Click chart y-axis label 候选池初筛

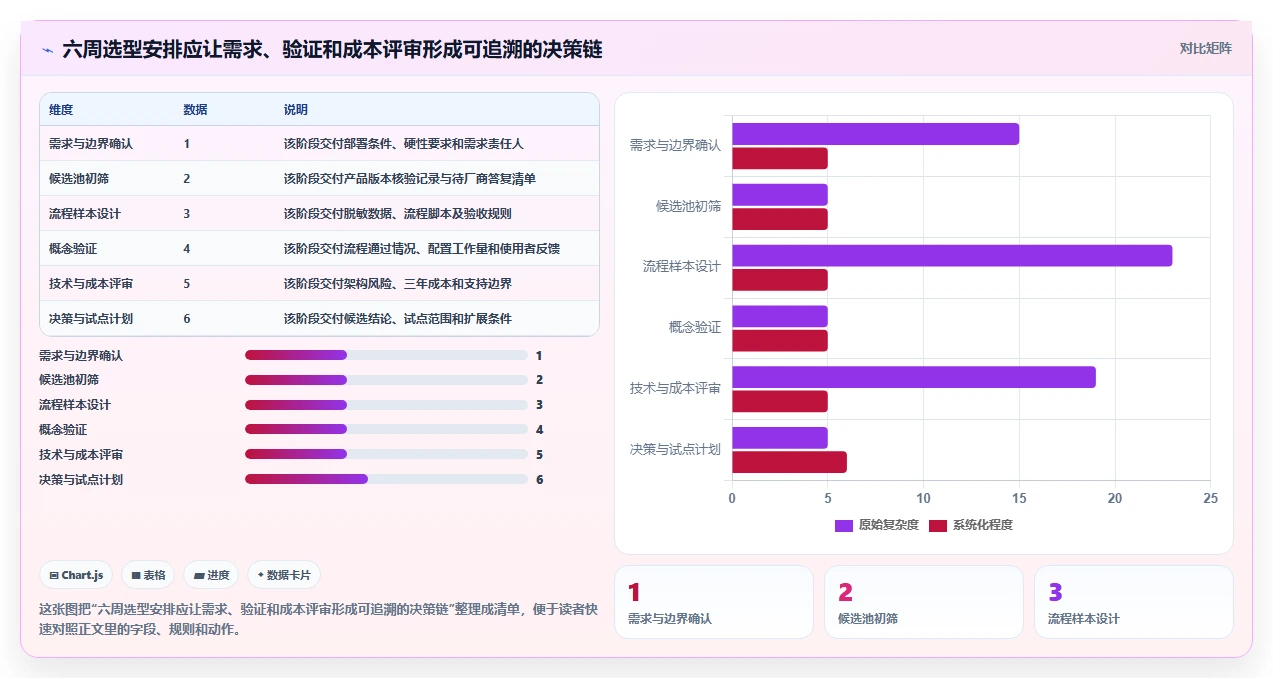688,206
